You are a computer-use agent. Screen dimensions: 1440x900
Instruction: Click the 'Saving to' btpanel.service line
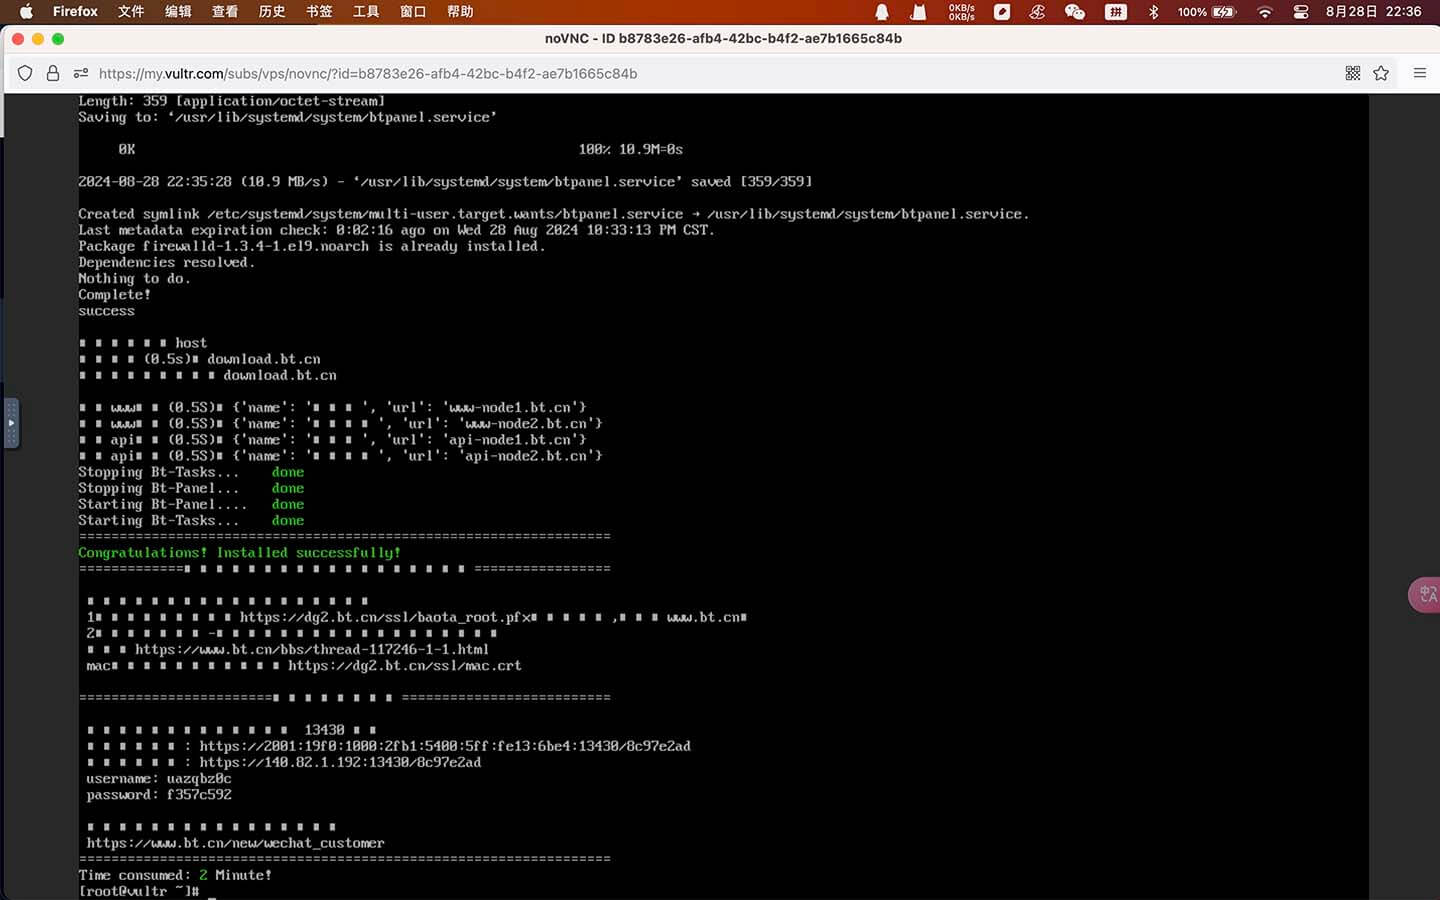288,117
